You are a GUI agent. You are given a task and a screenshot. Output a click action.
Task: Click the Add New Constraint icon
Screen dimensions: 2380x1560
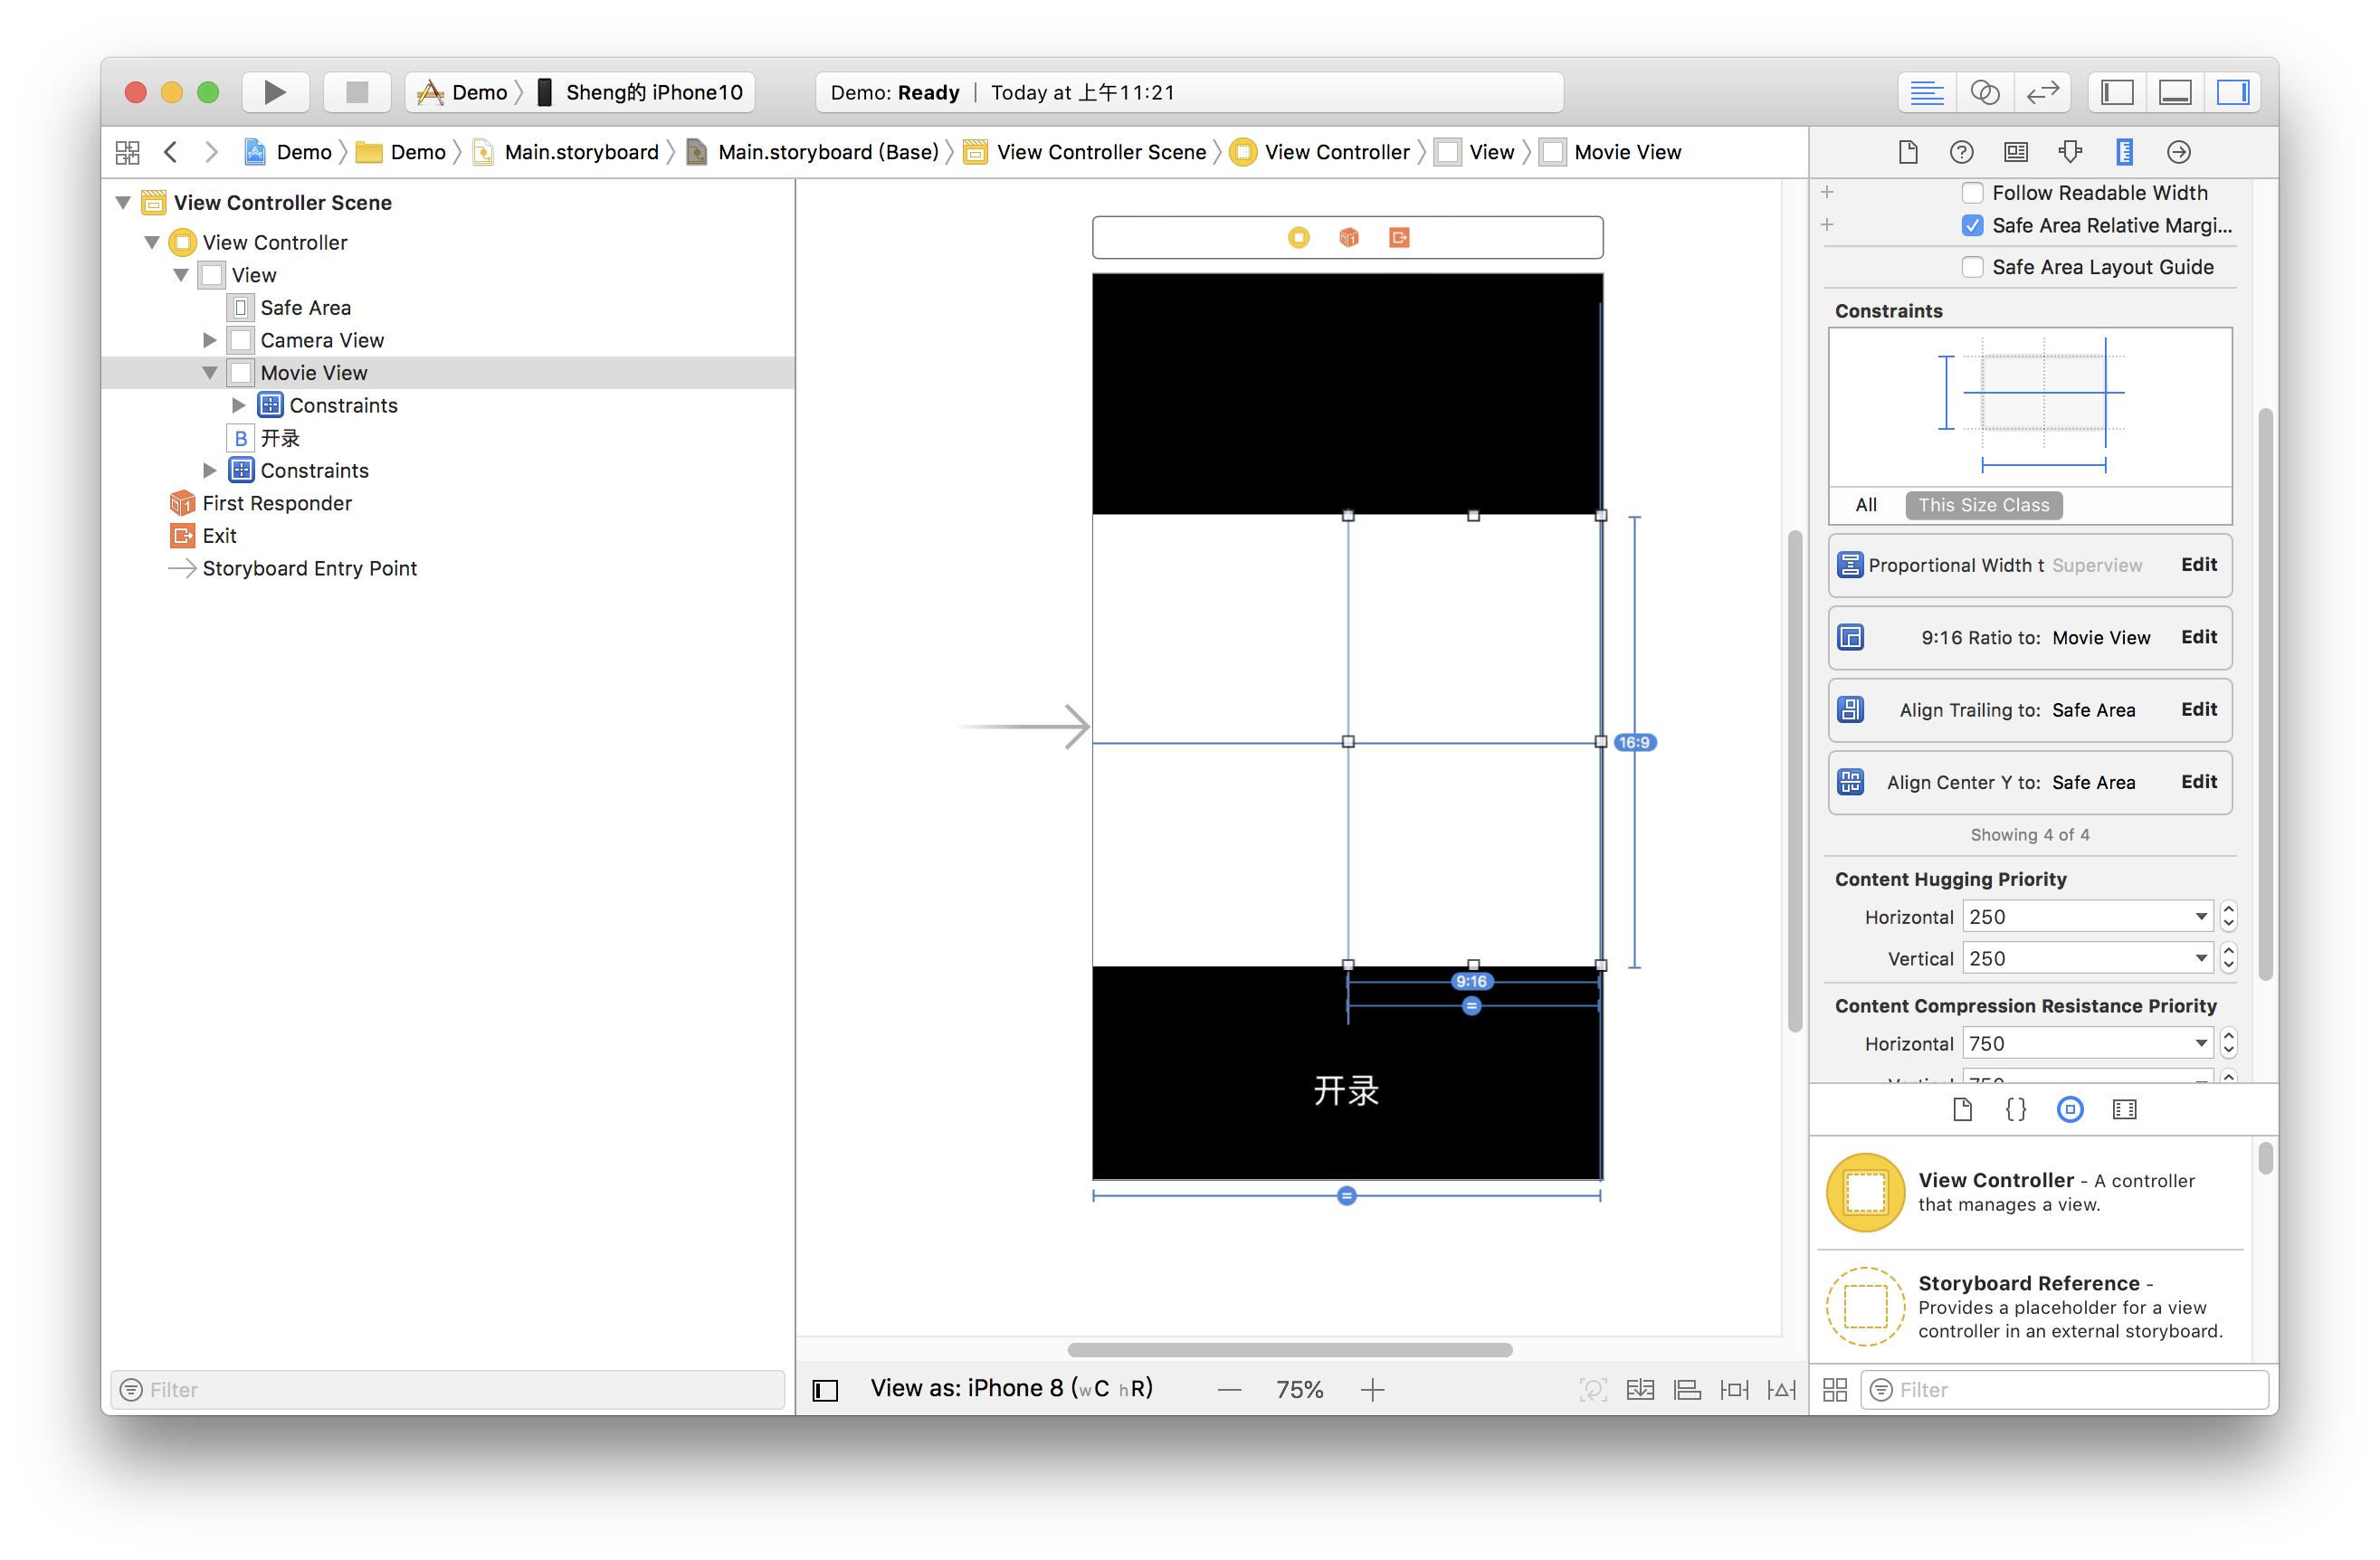coord(1737,1389)
